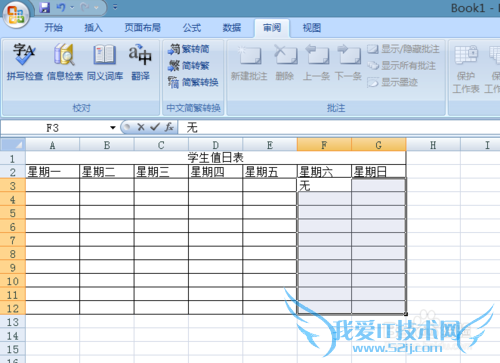
Task: Click the title cell 学生值日表
Action: pyautogui.click(x=216, y=158)
